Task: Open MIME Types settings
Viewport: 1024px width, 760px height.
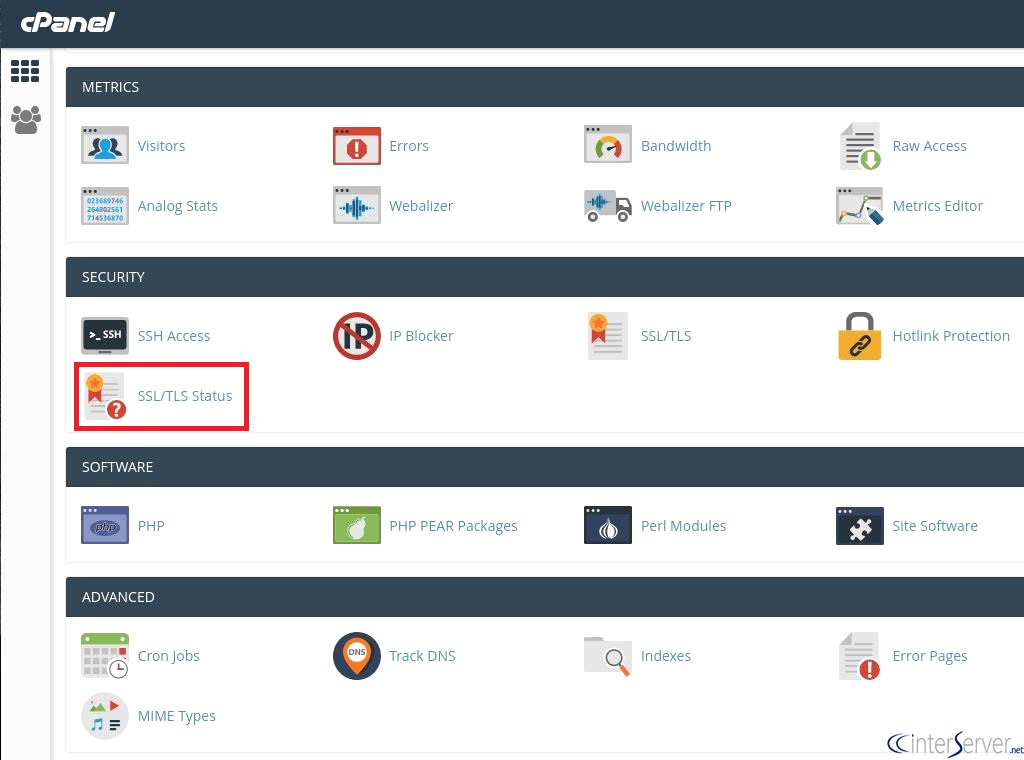Action: click(105, 715)
